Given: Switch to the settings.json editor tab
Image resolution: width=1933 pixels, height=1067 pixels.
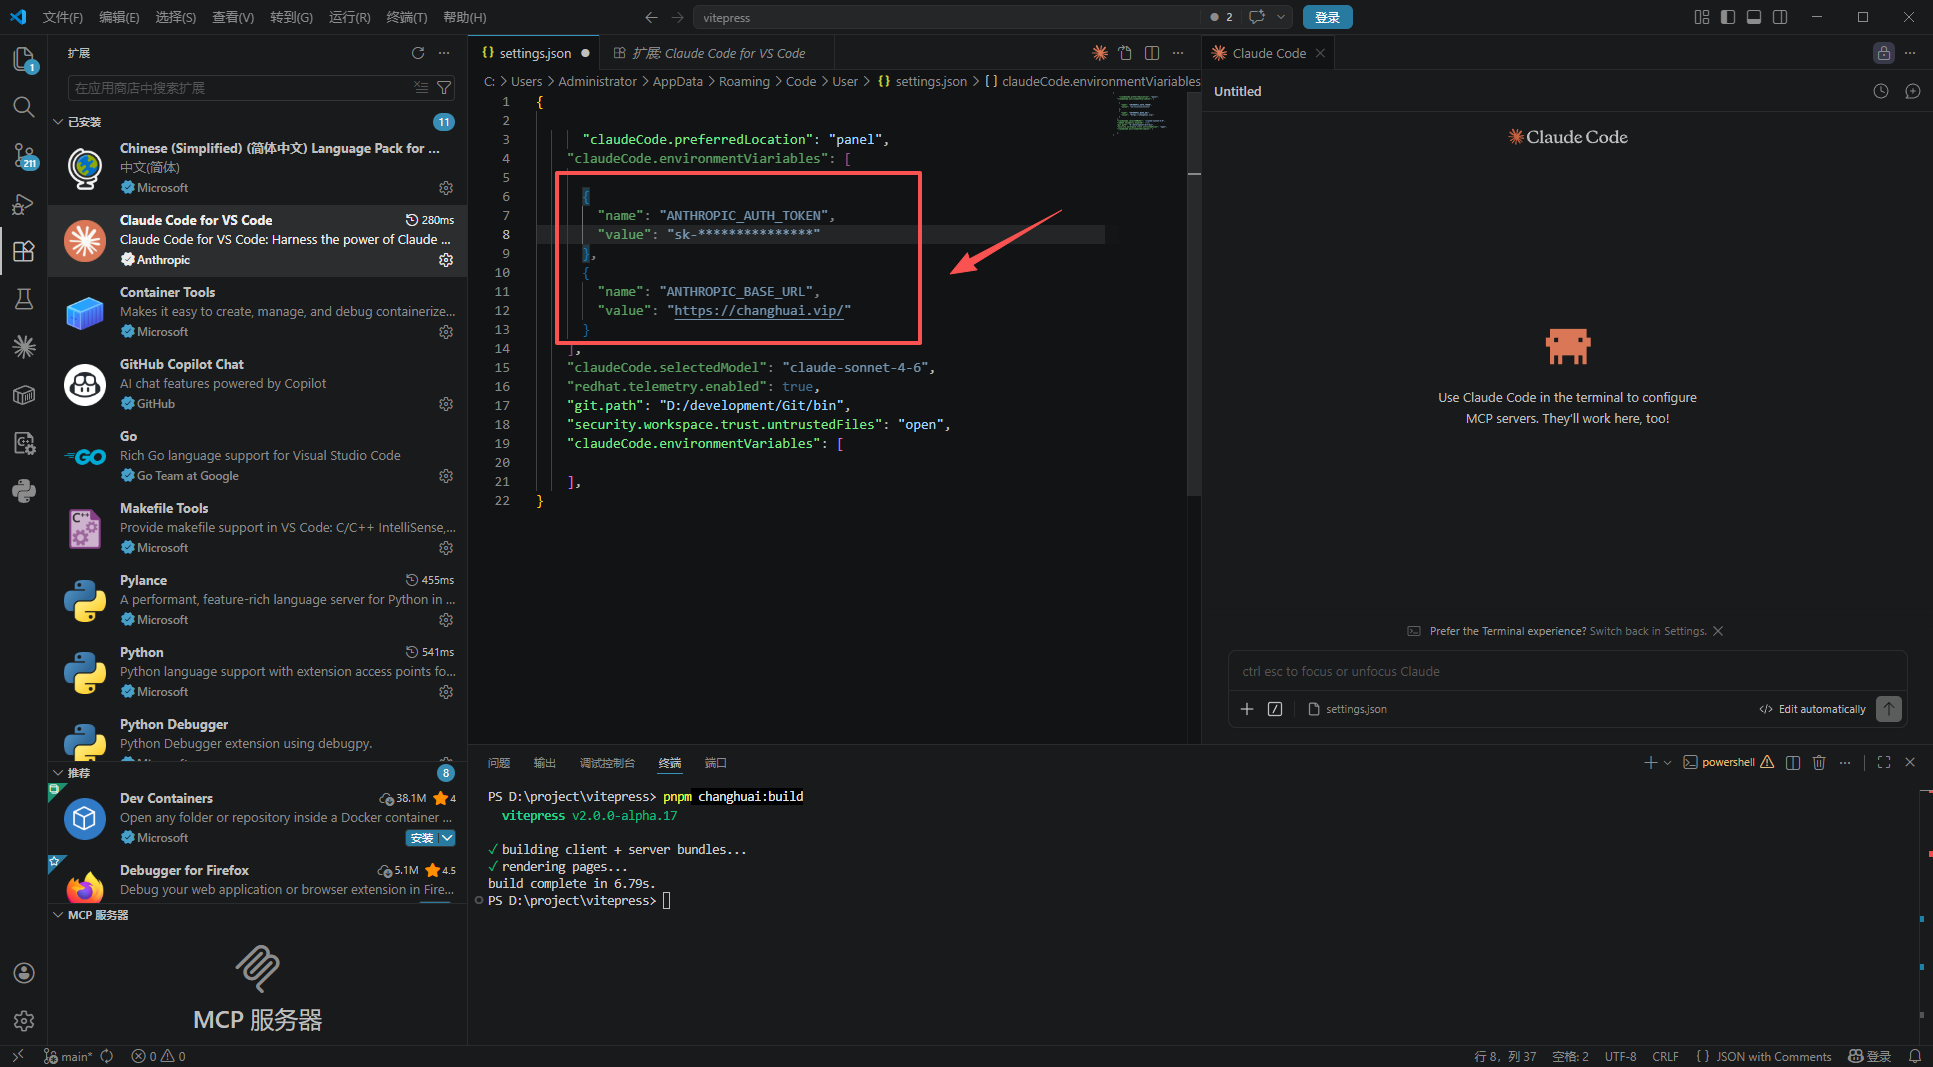Looking at the screenshot, I should click(535, 53).
